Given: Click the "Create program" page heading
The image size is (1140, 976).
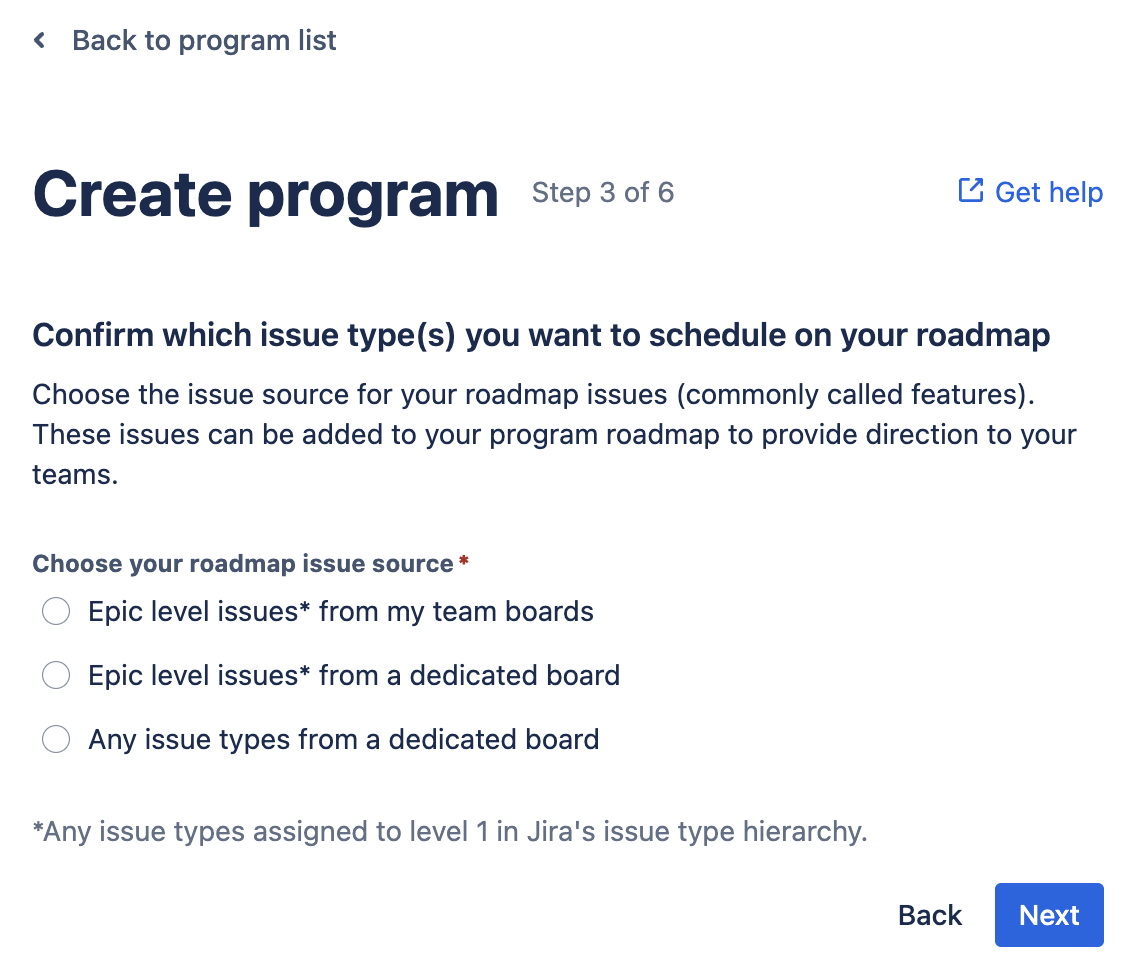Looking at the screenshot, I should coord(266,194).
